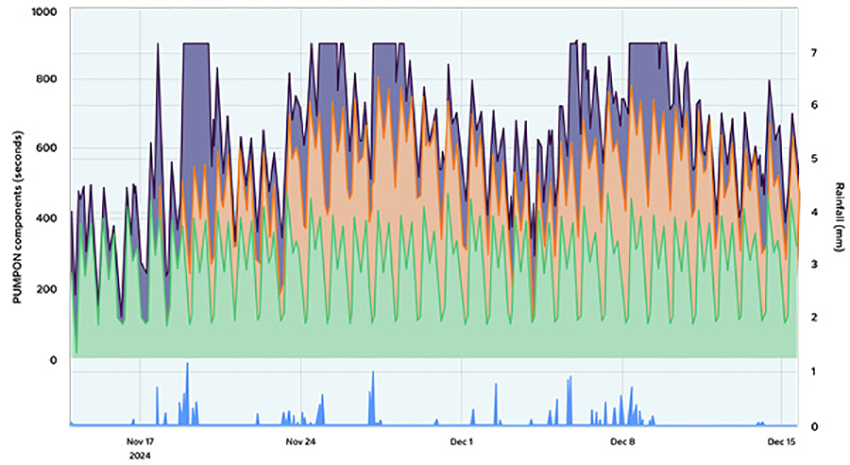The height and width of the screenshot is (465, 850).
Task: Select the 1000 tick on PUMPON axis
Action: tap(46, 12)
